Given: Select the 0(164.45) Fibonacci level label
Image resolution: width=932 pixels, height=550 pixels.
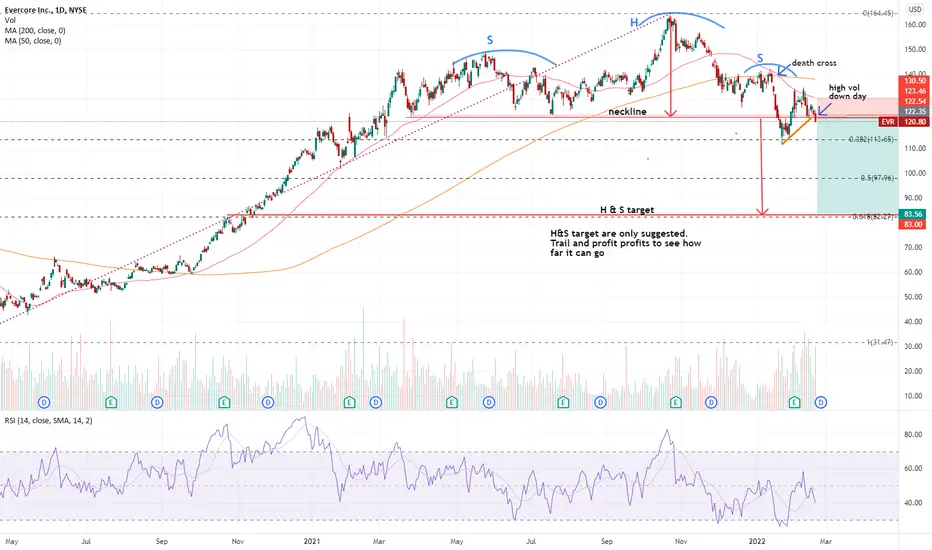Looking at the screenshot, I should [x=879, y=13].
